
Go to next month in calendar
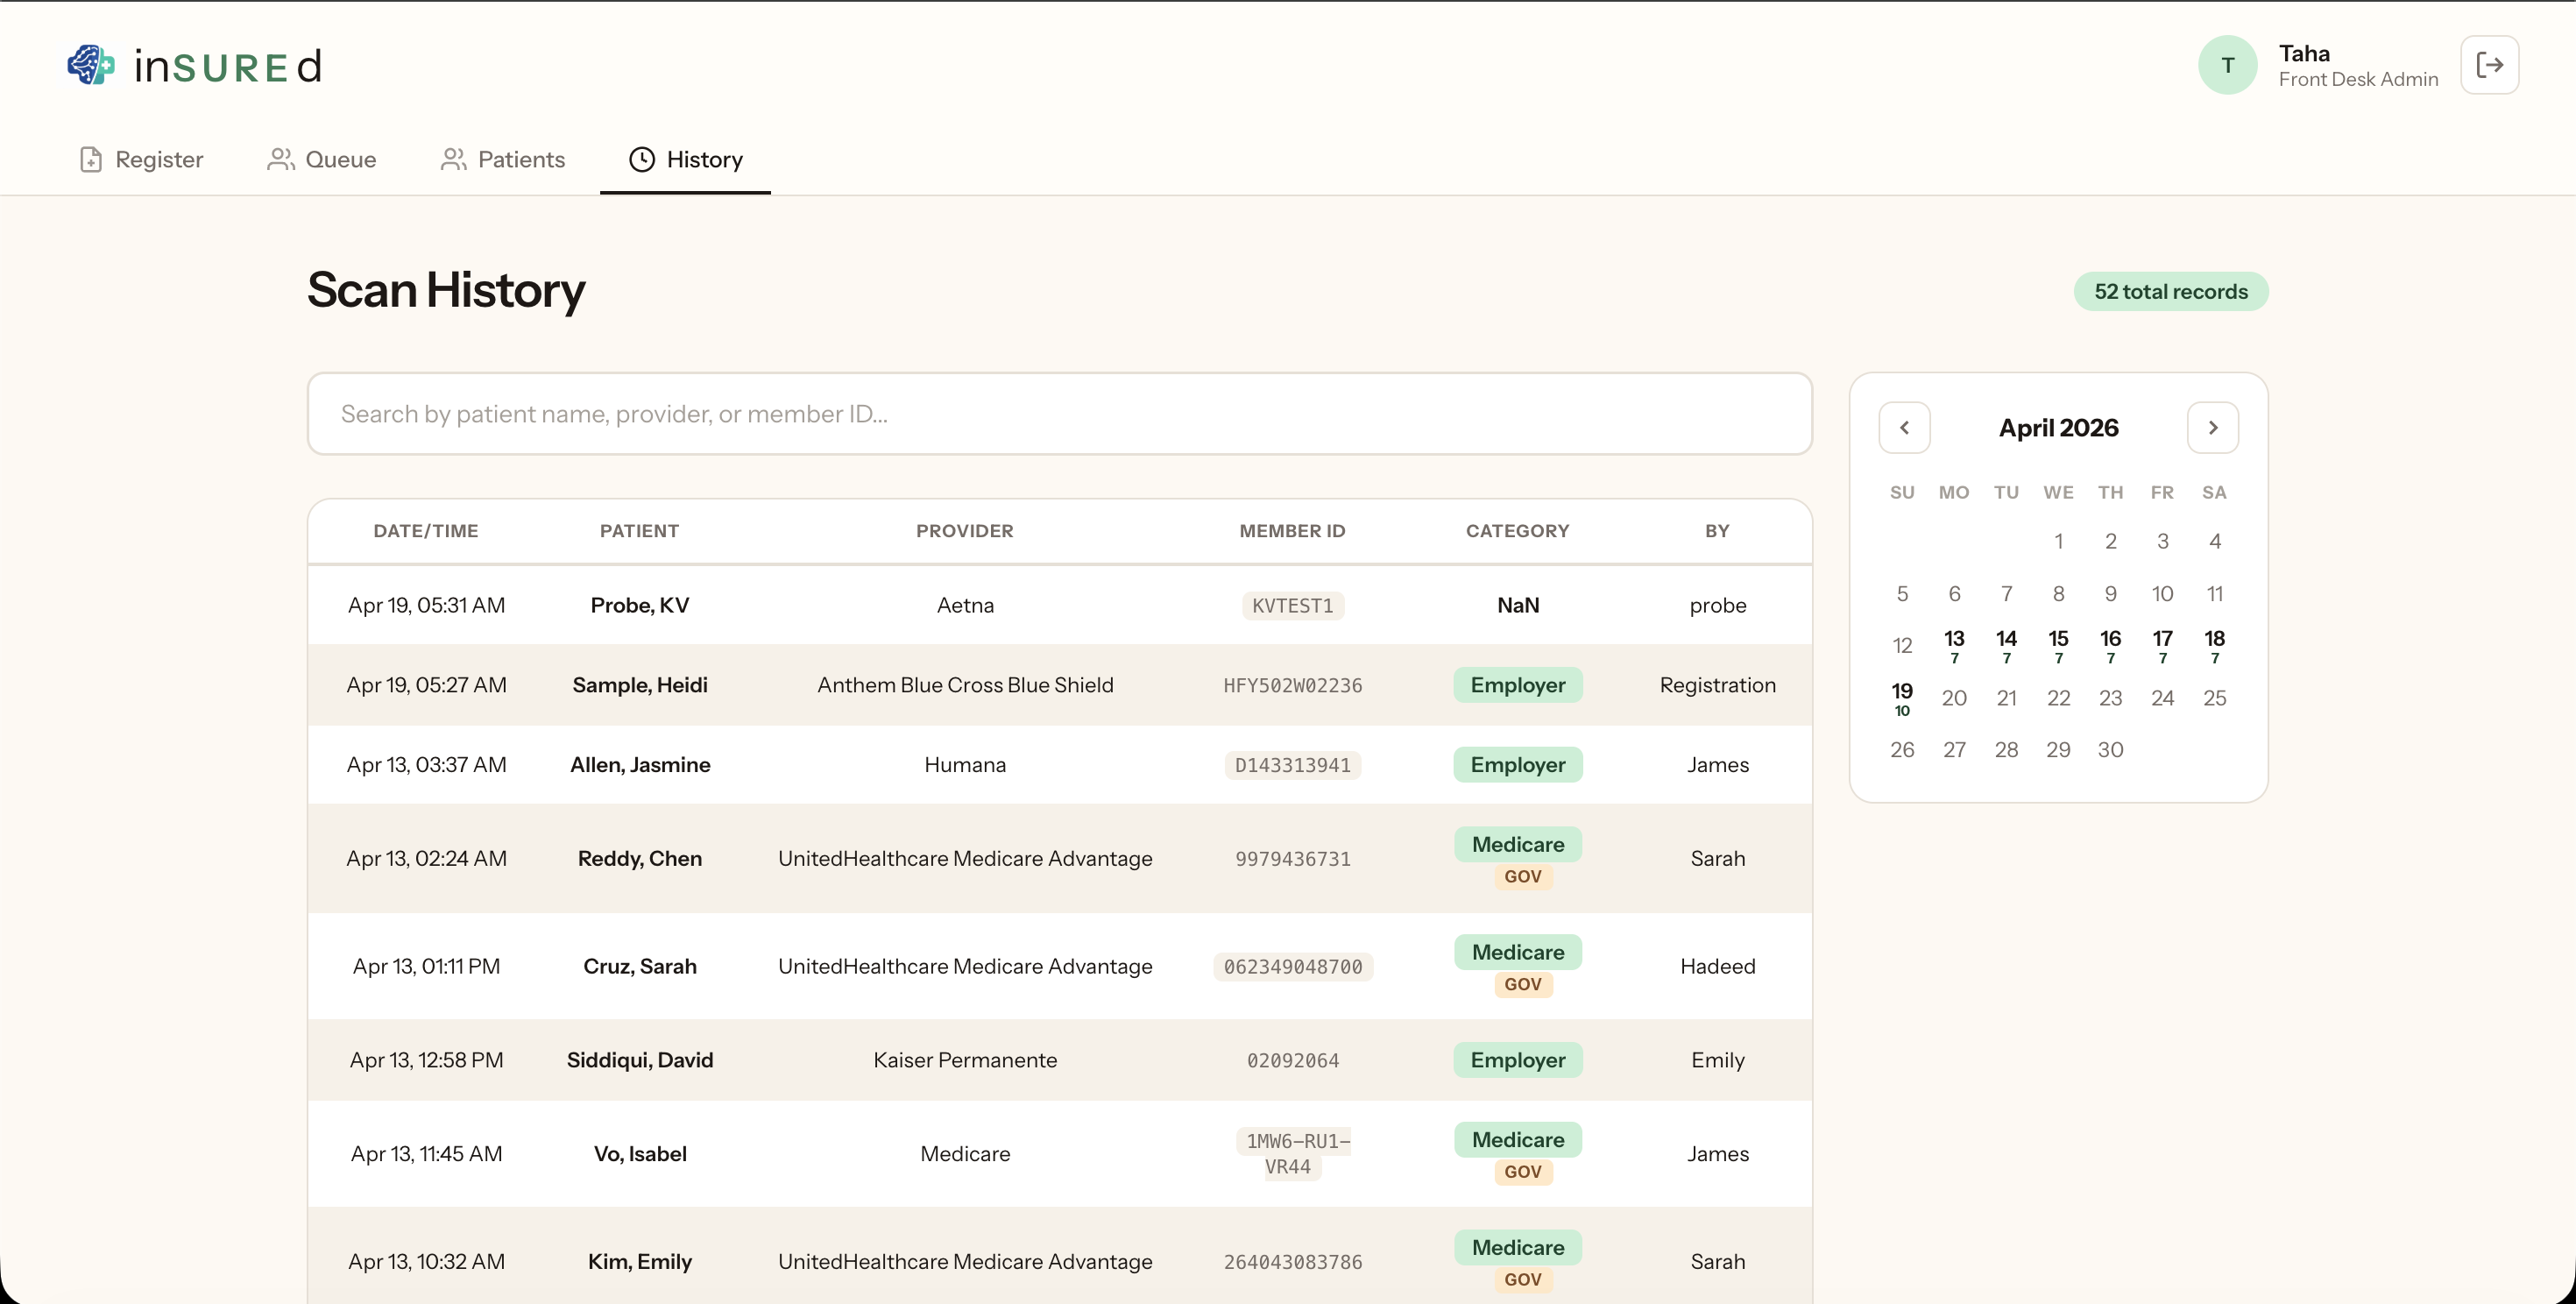2212,428
